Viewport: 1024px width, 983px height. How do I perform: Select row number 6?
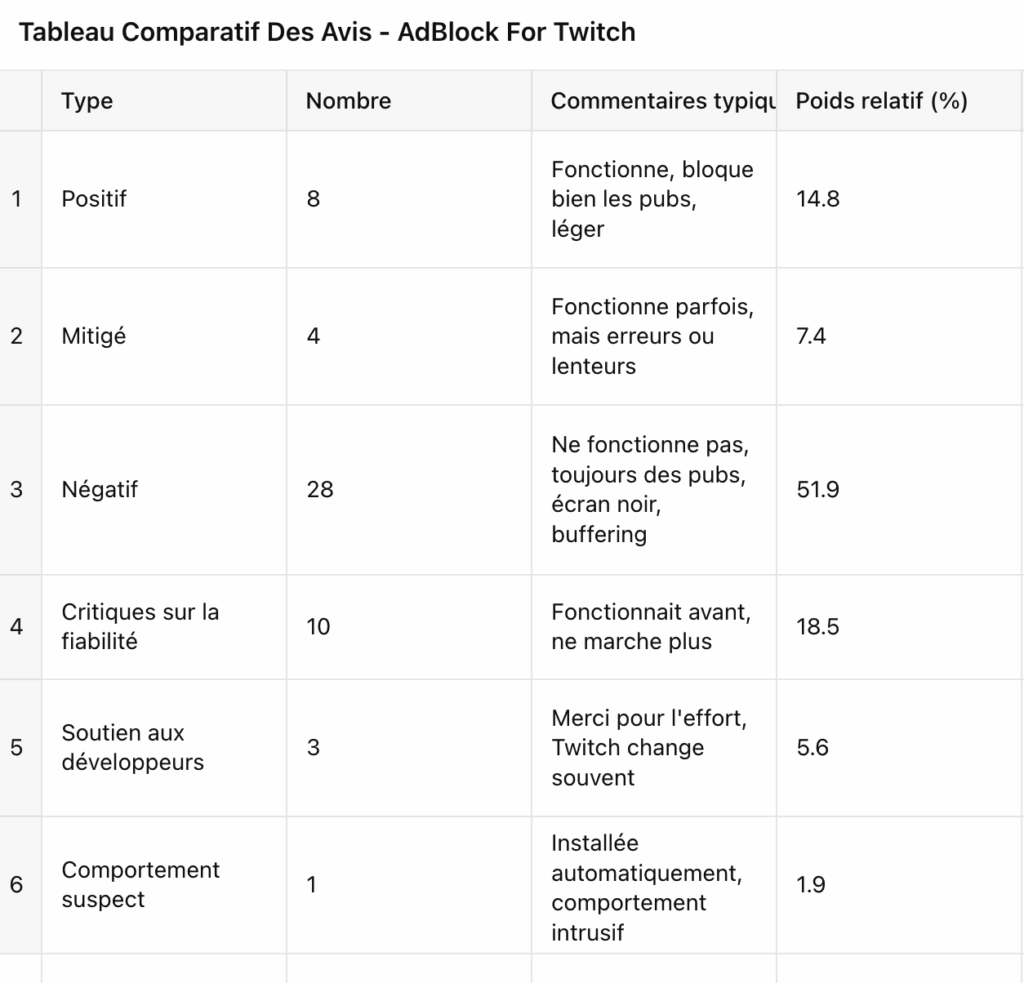click(x=20, y=885)
